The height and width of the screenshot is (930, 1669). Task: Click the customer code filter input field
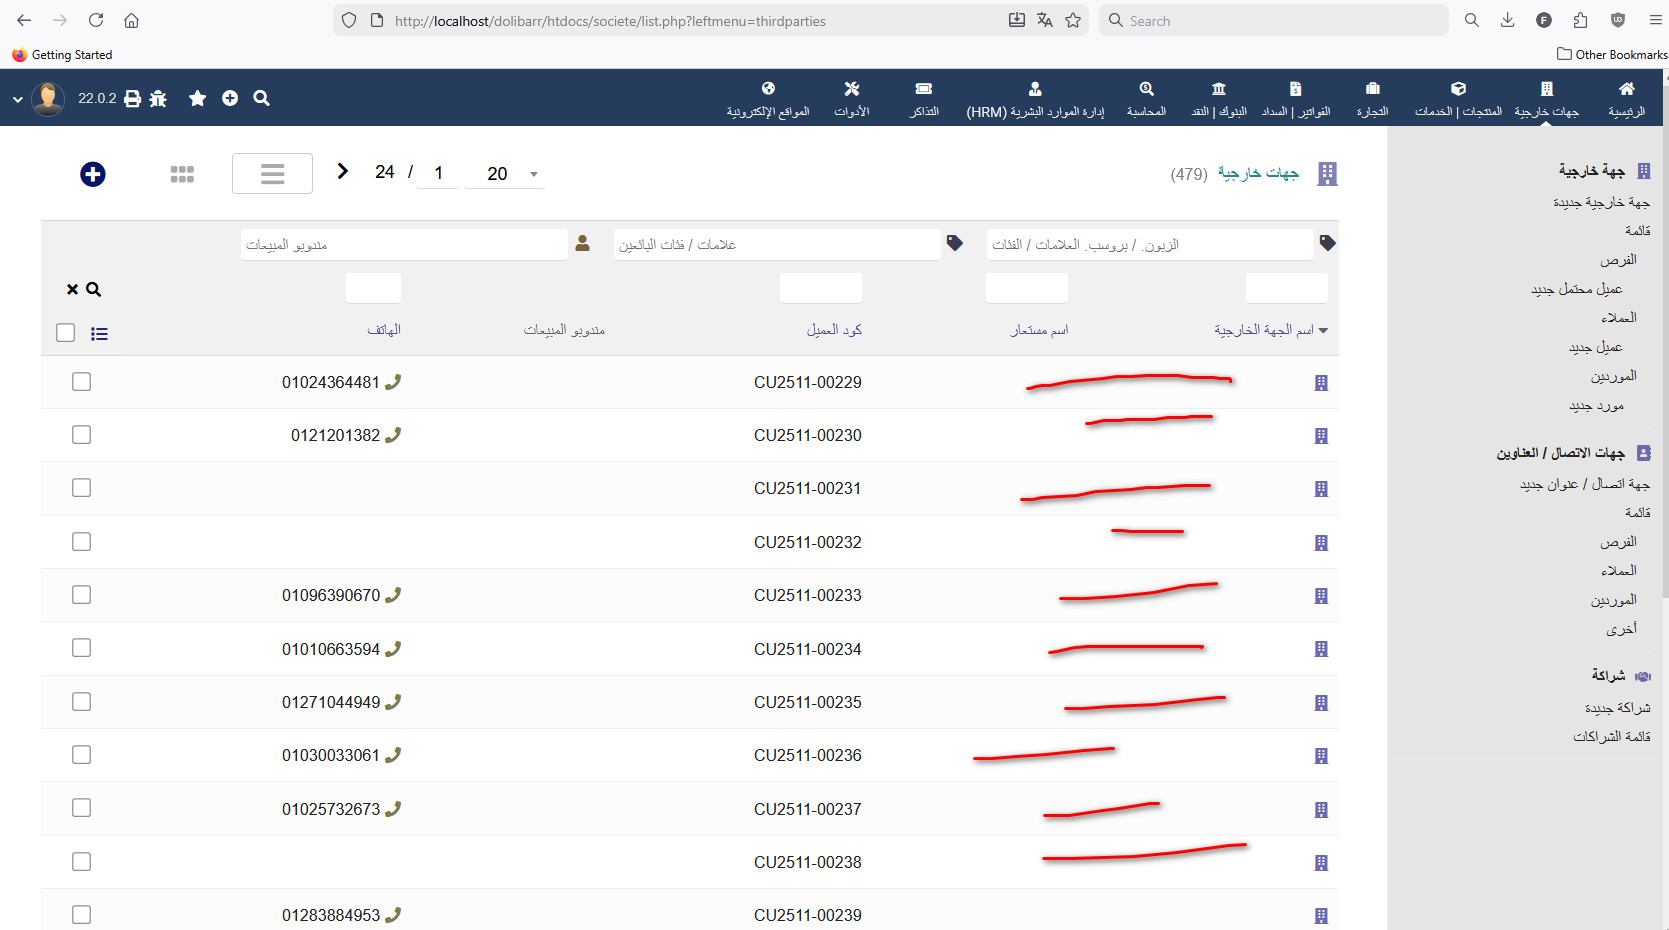pos(820,288)
